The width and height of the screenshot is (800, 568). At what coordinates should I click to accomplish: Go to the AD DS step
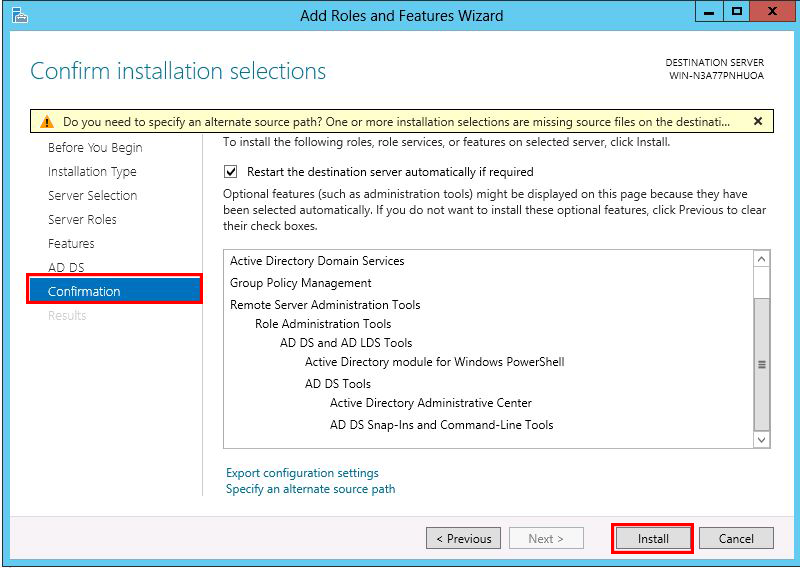(x=66, y=267)
